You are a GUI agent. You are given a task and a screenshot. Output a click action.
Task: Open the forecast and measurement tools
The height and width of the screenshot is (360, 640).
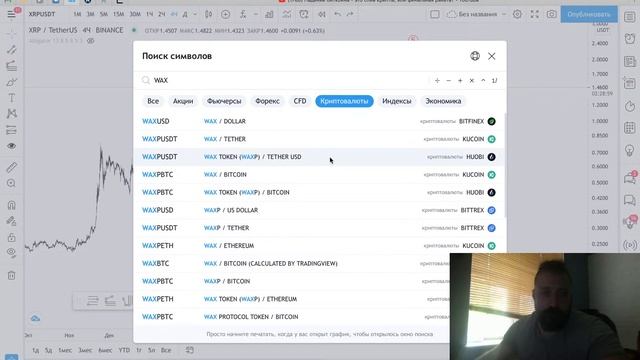(11, 130)
